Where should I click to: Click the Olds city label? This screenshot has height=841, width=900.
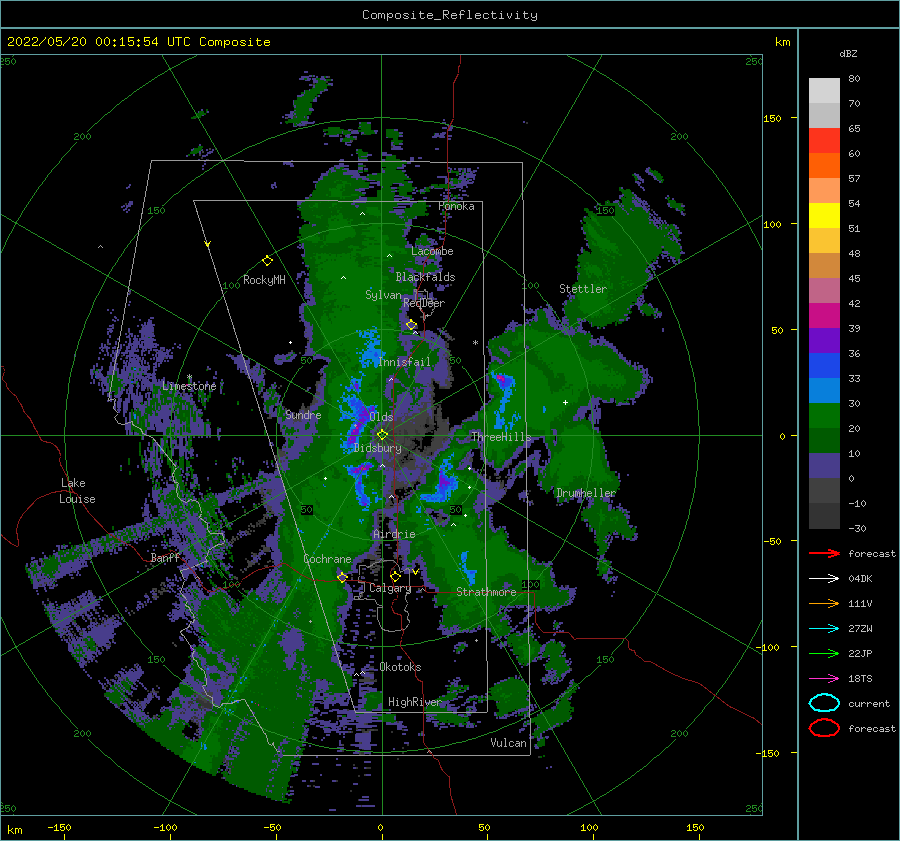(381, 417)
